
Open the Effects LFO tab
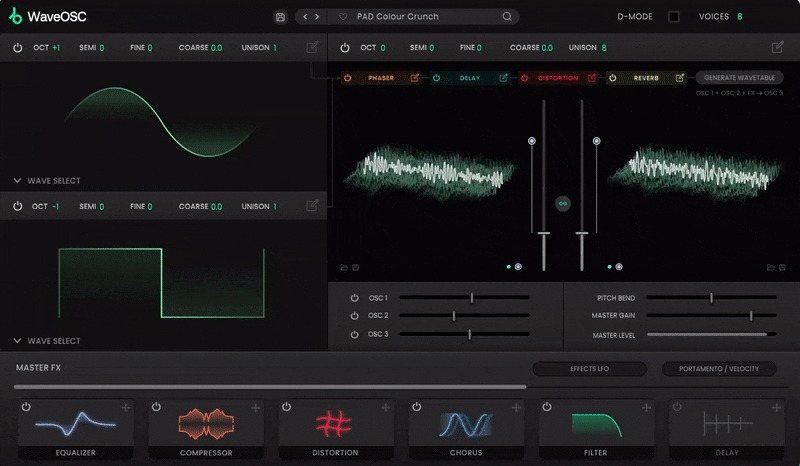(589, 369)
